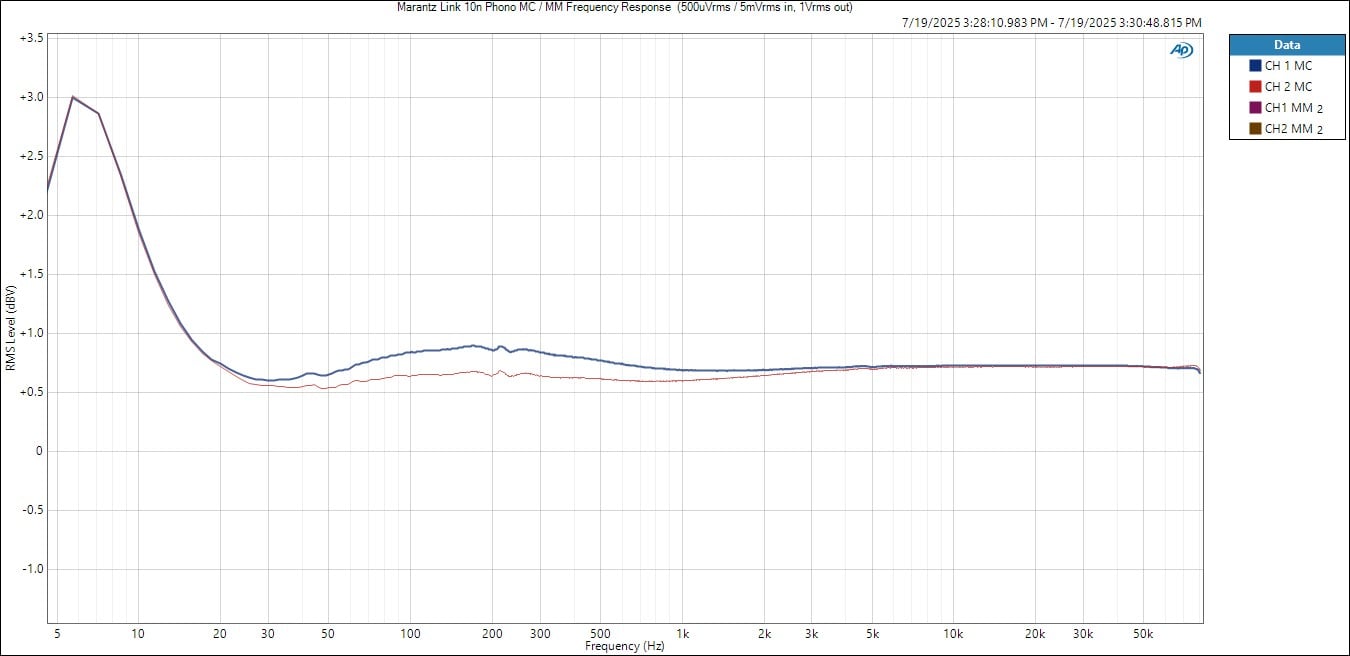Click the Frequency (Hz) axis label
The image size is (1350, 656).
click(x=624, y=646)
